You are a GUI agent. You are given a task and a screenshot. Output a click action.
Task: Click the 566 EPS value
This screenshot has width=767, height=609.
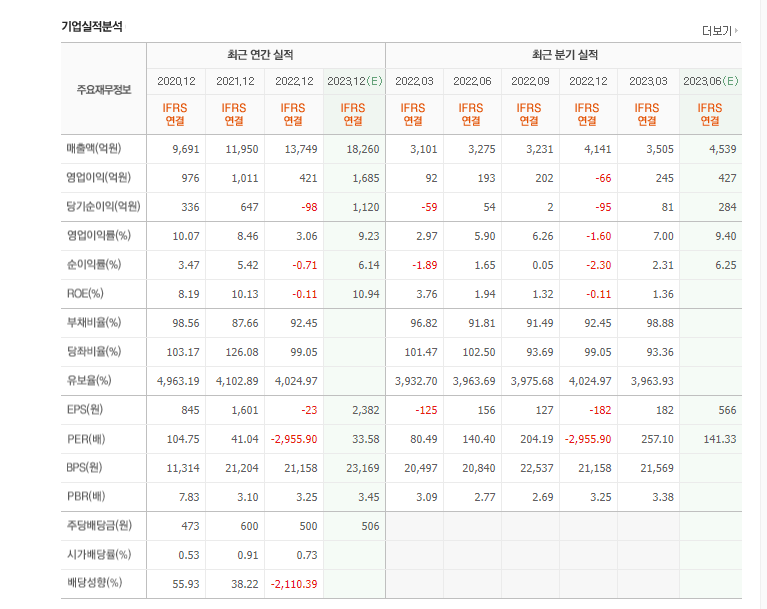pos(727,410)
